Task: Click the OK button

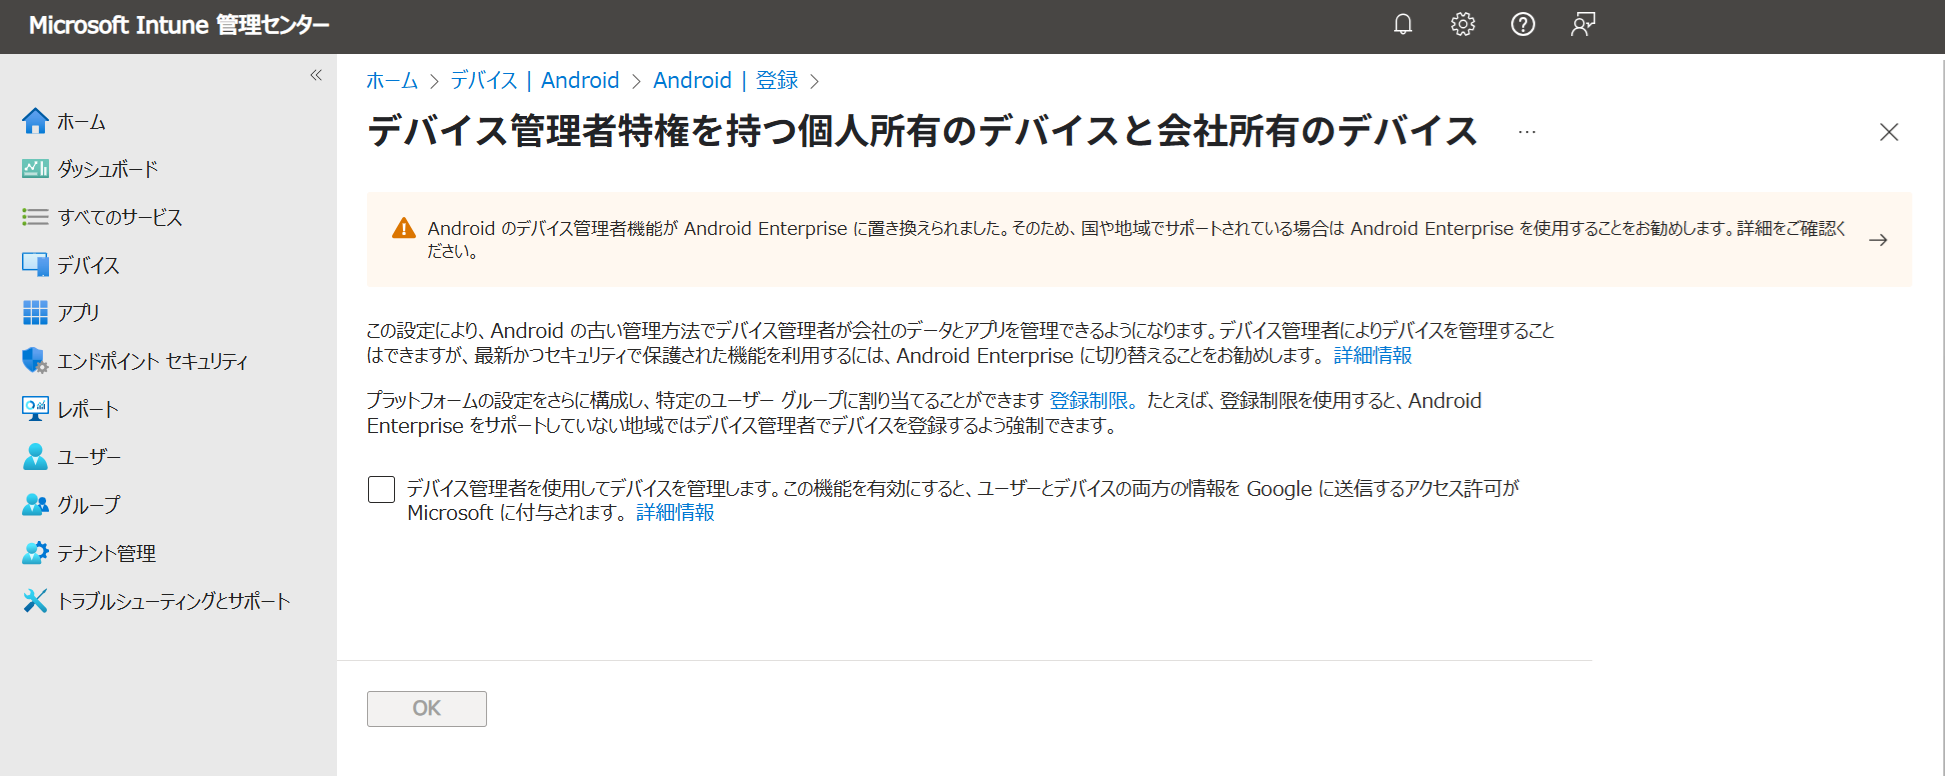Action: (x=427, y=709)
